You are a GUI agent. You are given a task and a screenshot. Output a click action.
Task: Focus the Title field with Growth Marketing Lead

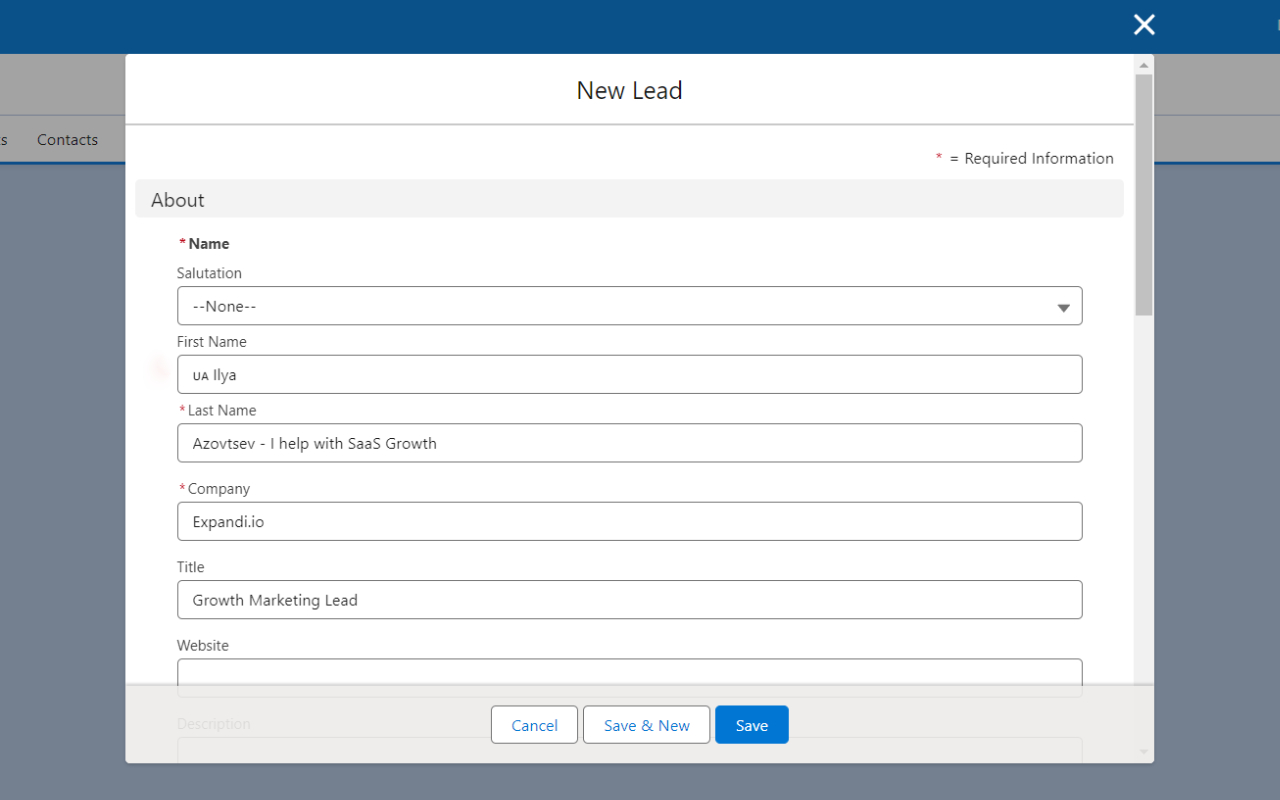(630, 599)
